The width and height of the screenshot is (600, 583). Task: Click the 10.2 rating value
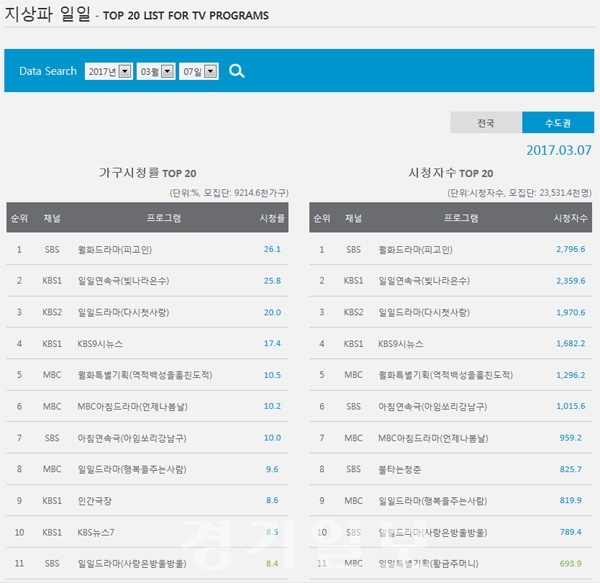click(272, 406)
